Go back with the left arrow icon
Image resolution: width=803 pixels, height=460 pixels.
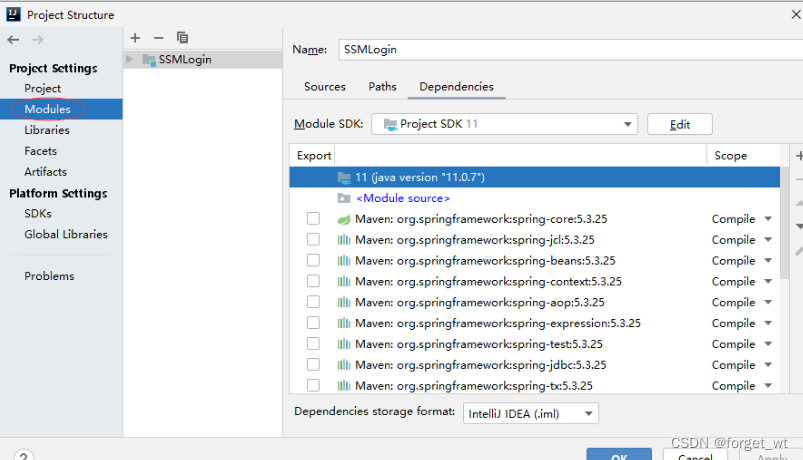[13, 39]
